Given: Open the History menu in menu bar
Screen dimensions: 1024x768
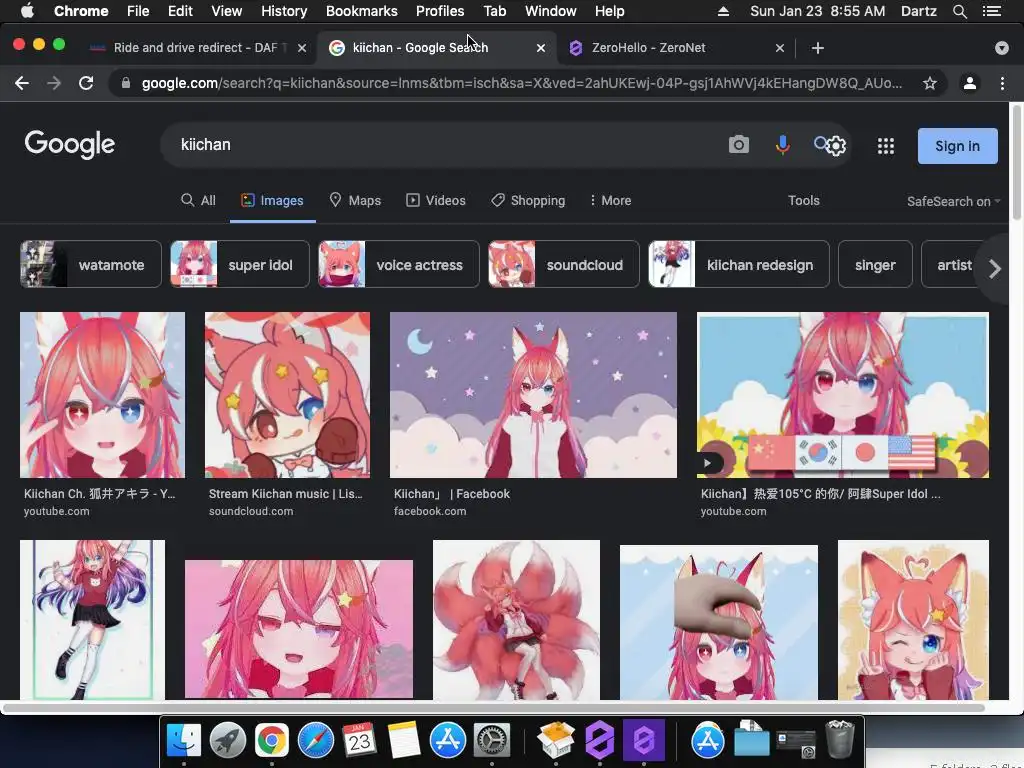Looking at the screenshot, I should pyautogui.click(x=283, y=11).
